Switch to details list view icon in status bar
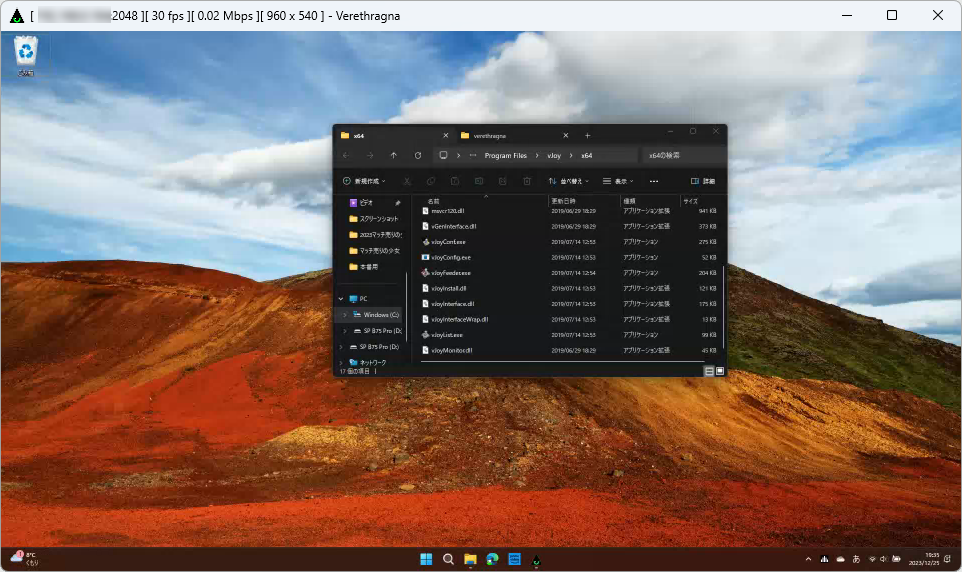Viewport: 962px width, 572px height. (x=709, y=371)
